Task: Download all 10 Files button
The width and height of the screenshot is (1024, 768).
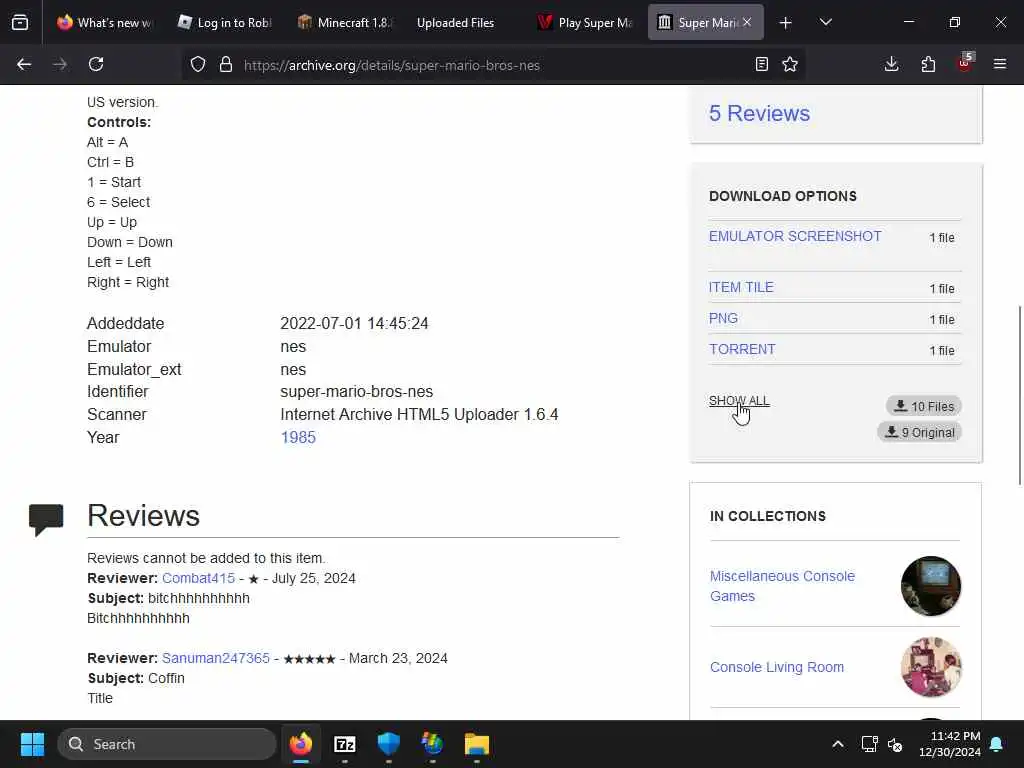Action: (x=923, y=406)
